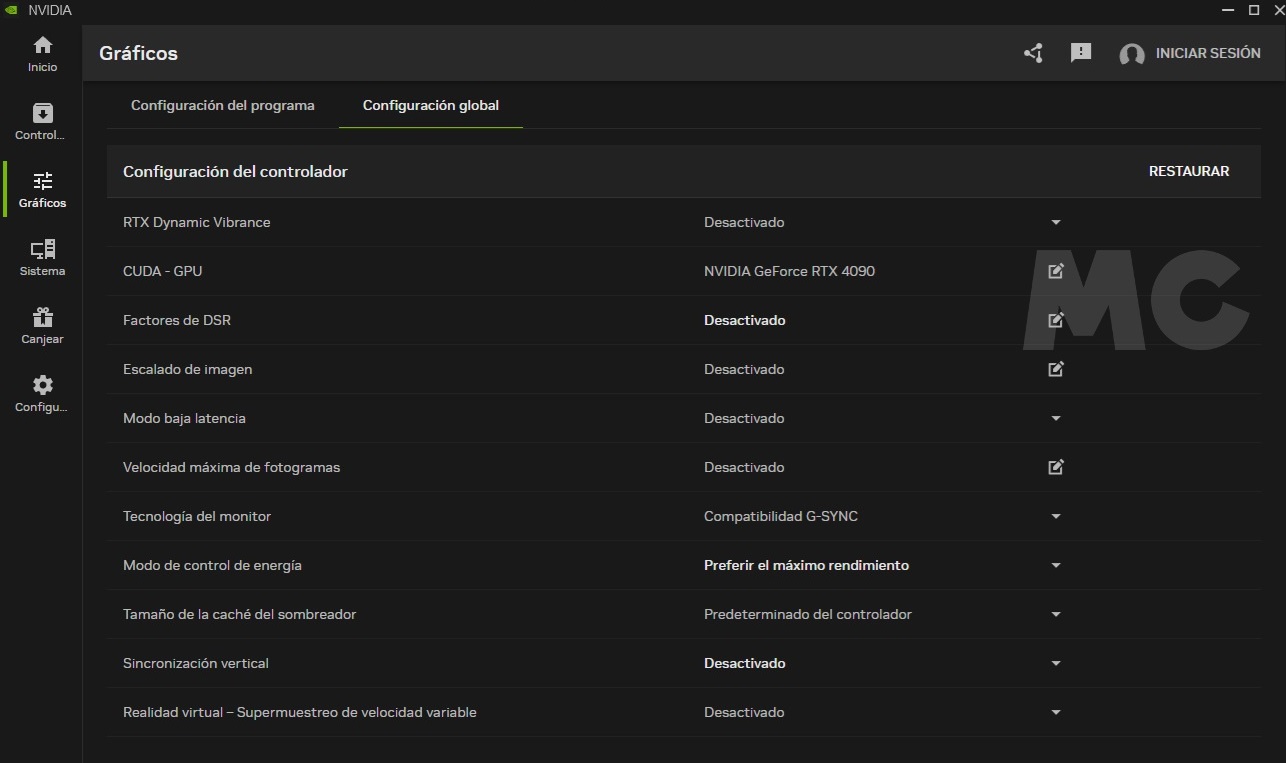The width and height of the screenshot is (1286, 763).
Task: Click the NVIDIA GeForce RTX 4090 value
Action: 789,271
